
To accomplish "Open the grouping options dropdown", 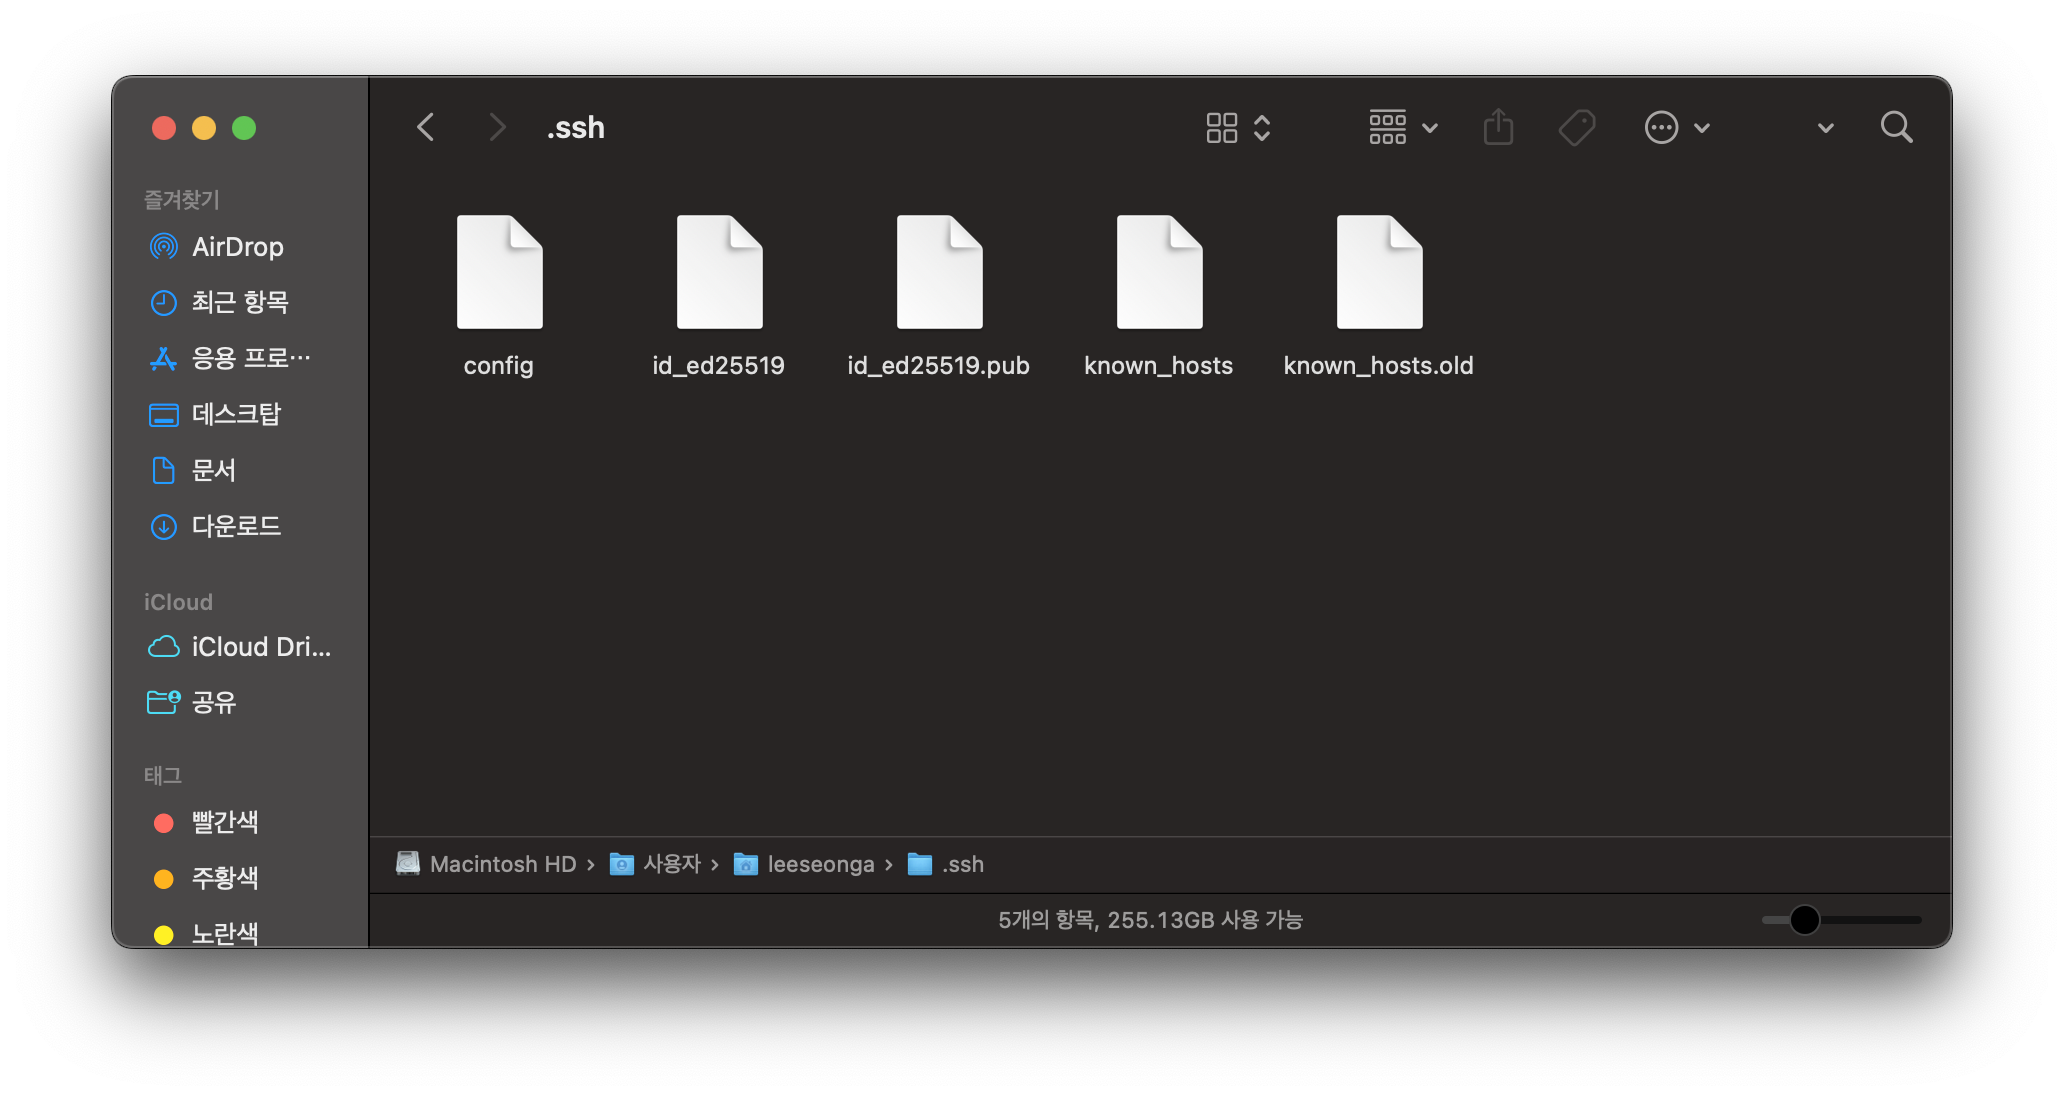I will pyautogui.click(x=1403, y=128).
